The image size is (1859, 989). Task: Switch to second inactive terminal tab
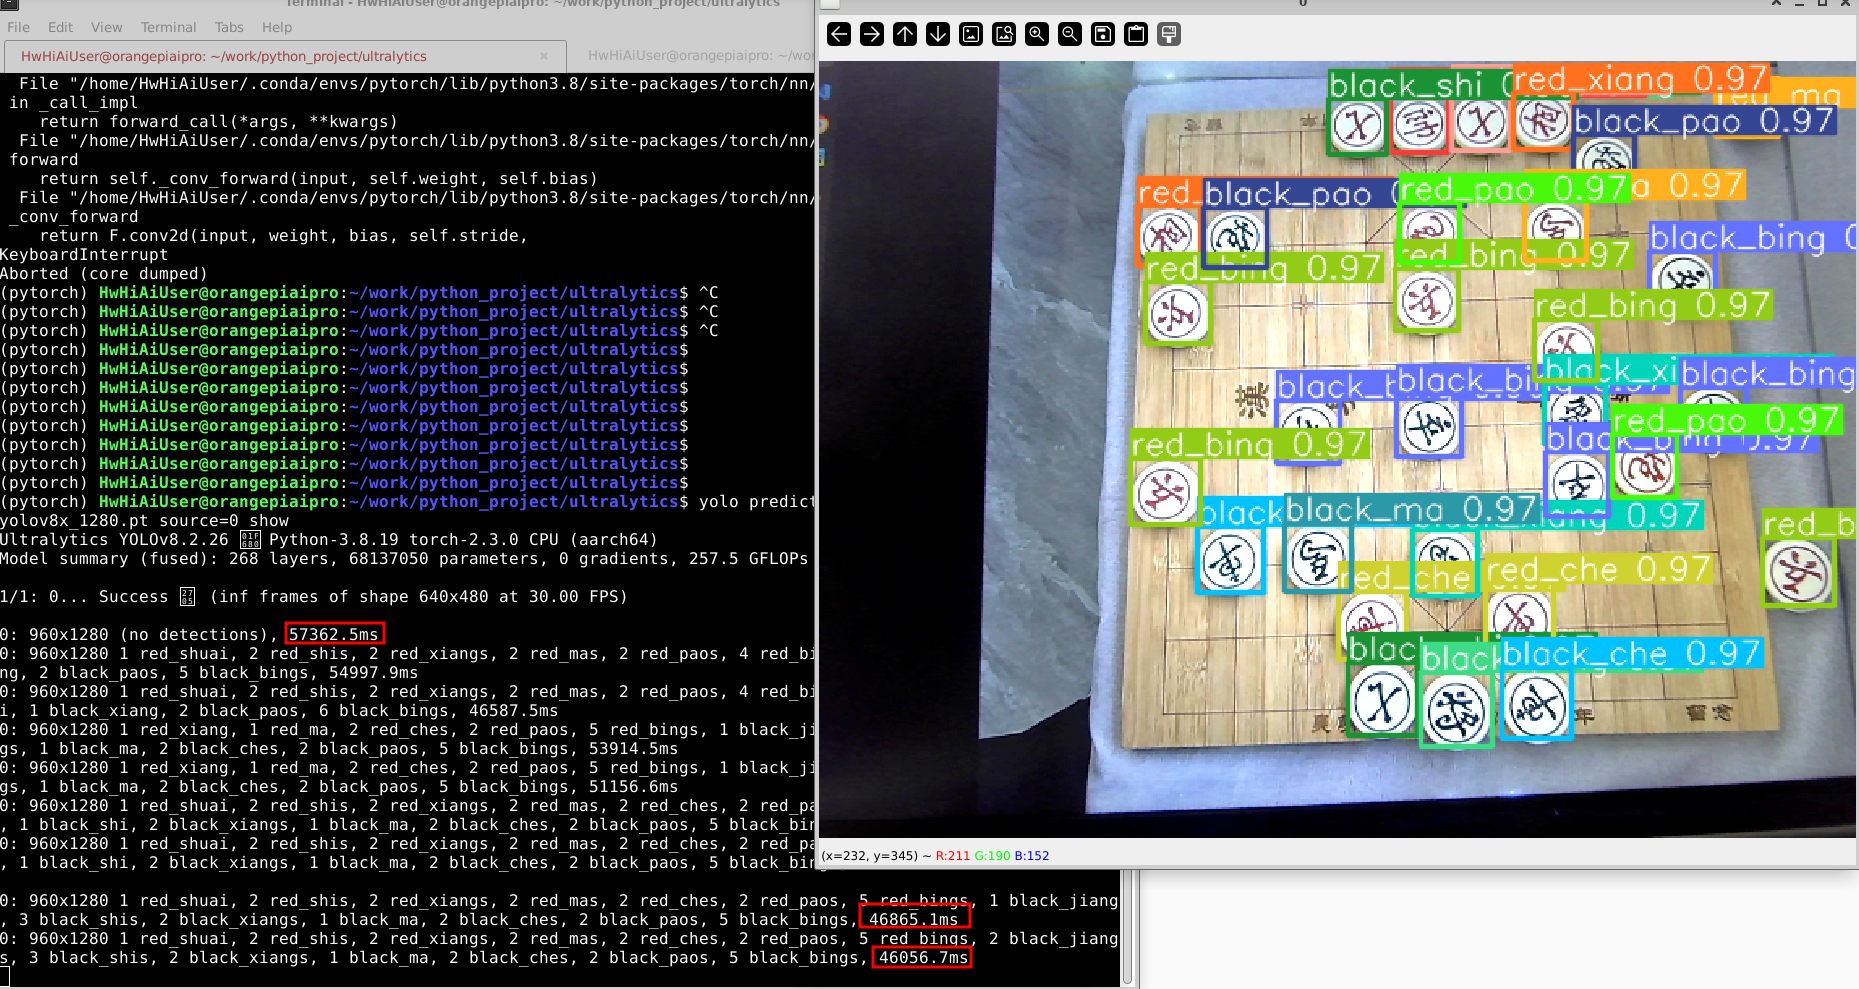click(x=699, y=56)
